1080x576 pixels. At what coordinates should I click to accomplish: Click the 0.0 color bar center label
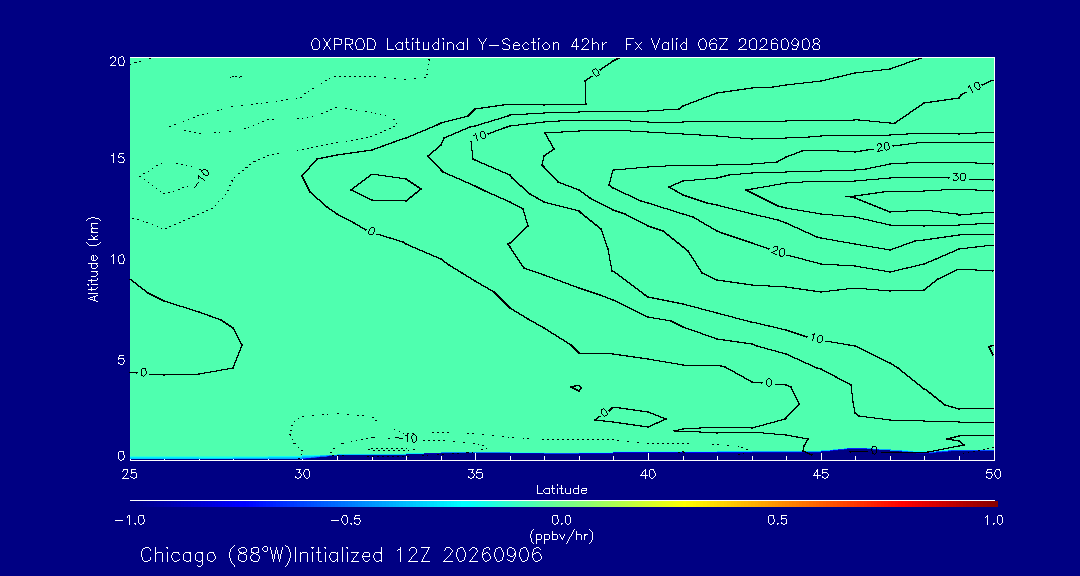562,520
